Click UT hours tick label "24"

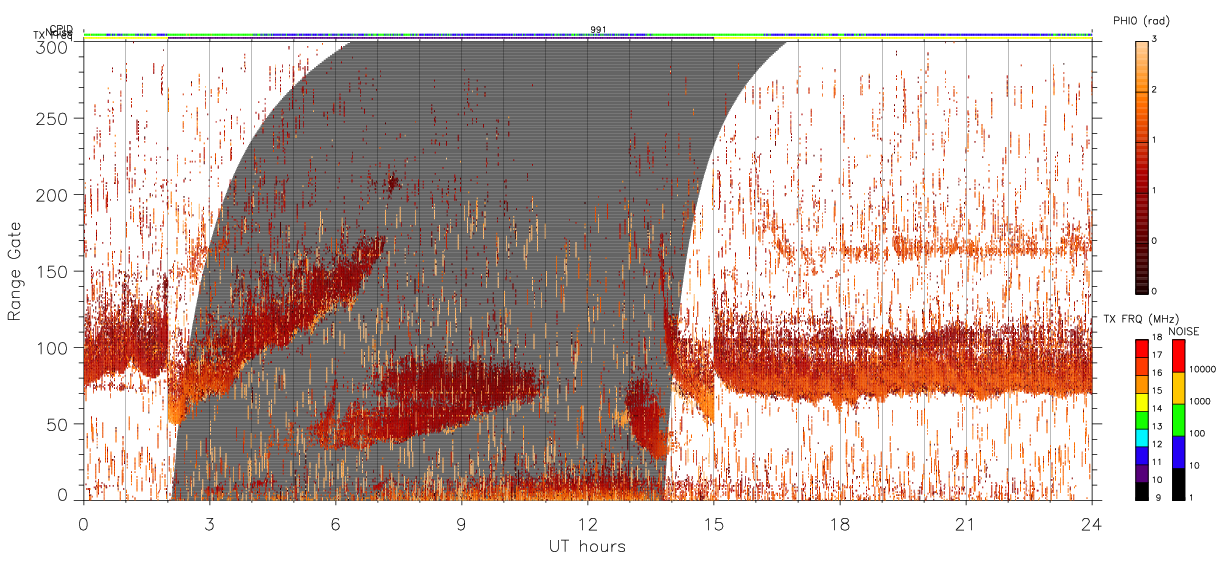point(1091,523)
